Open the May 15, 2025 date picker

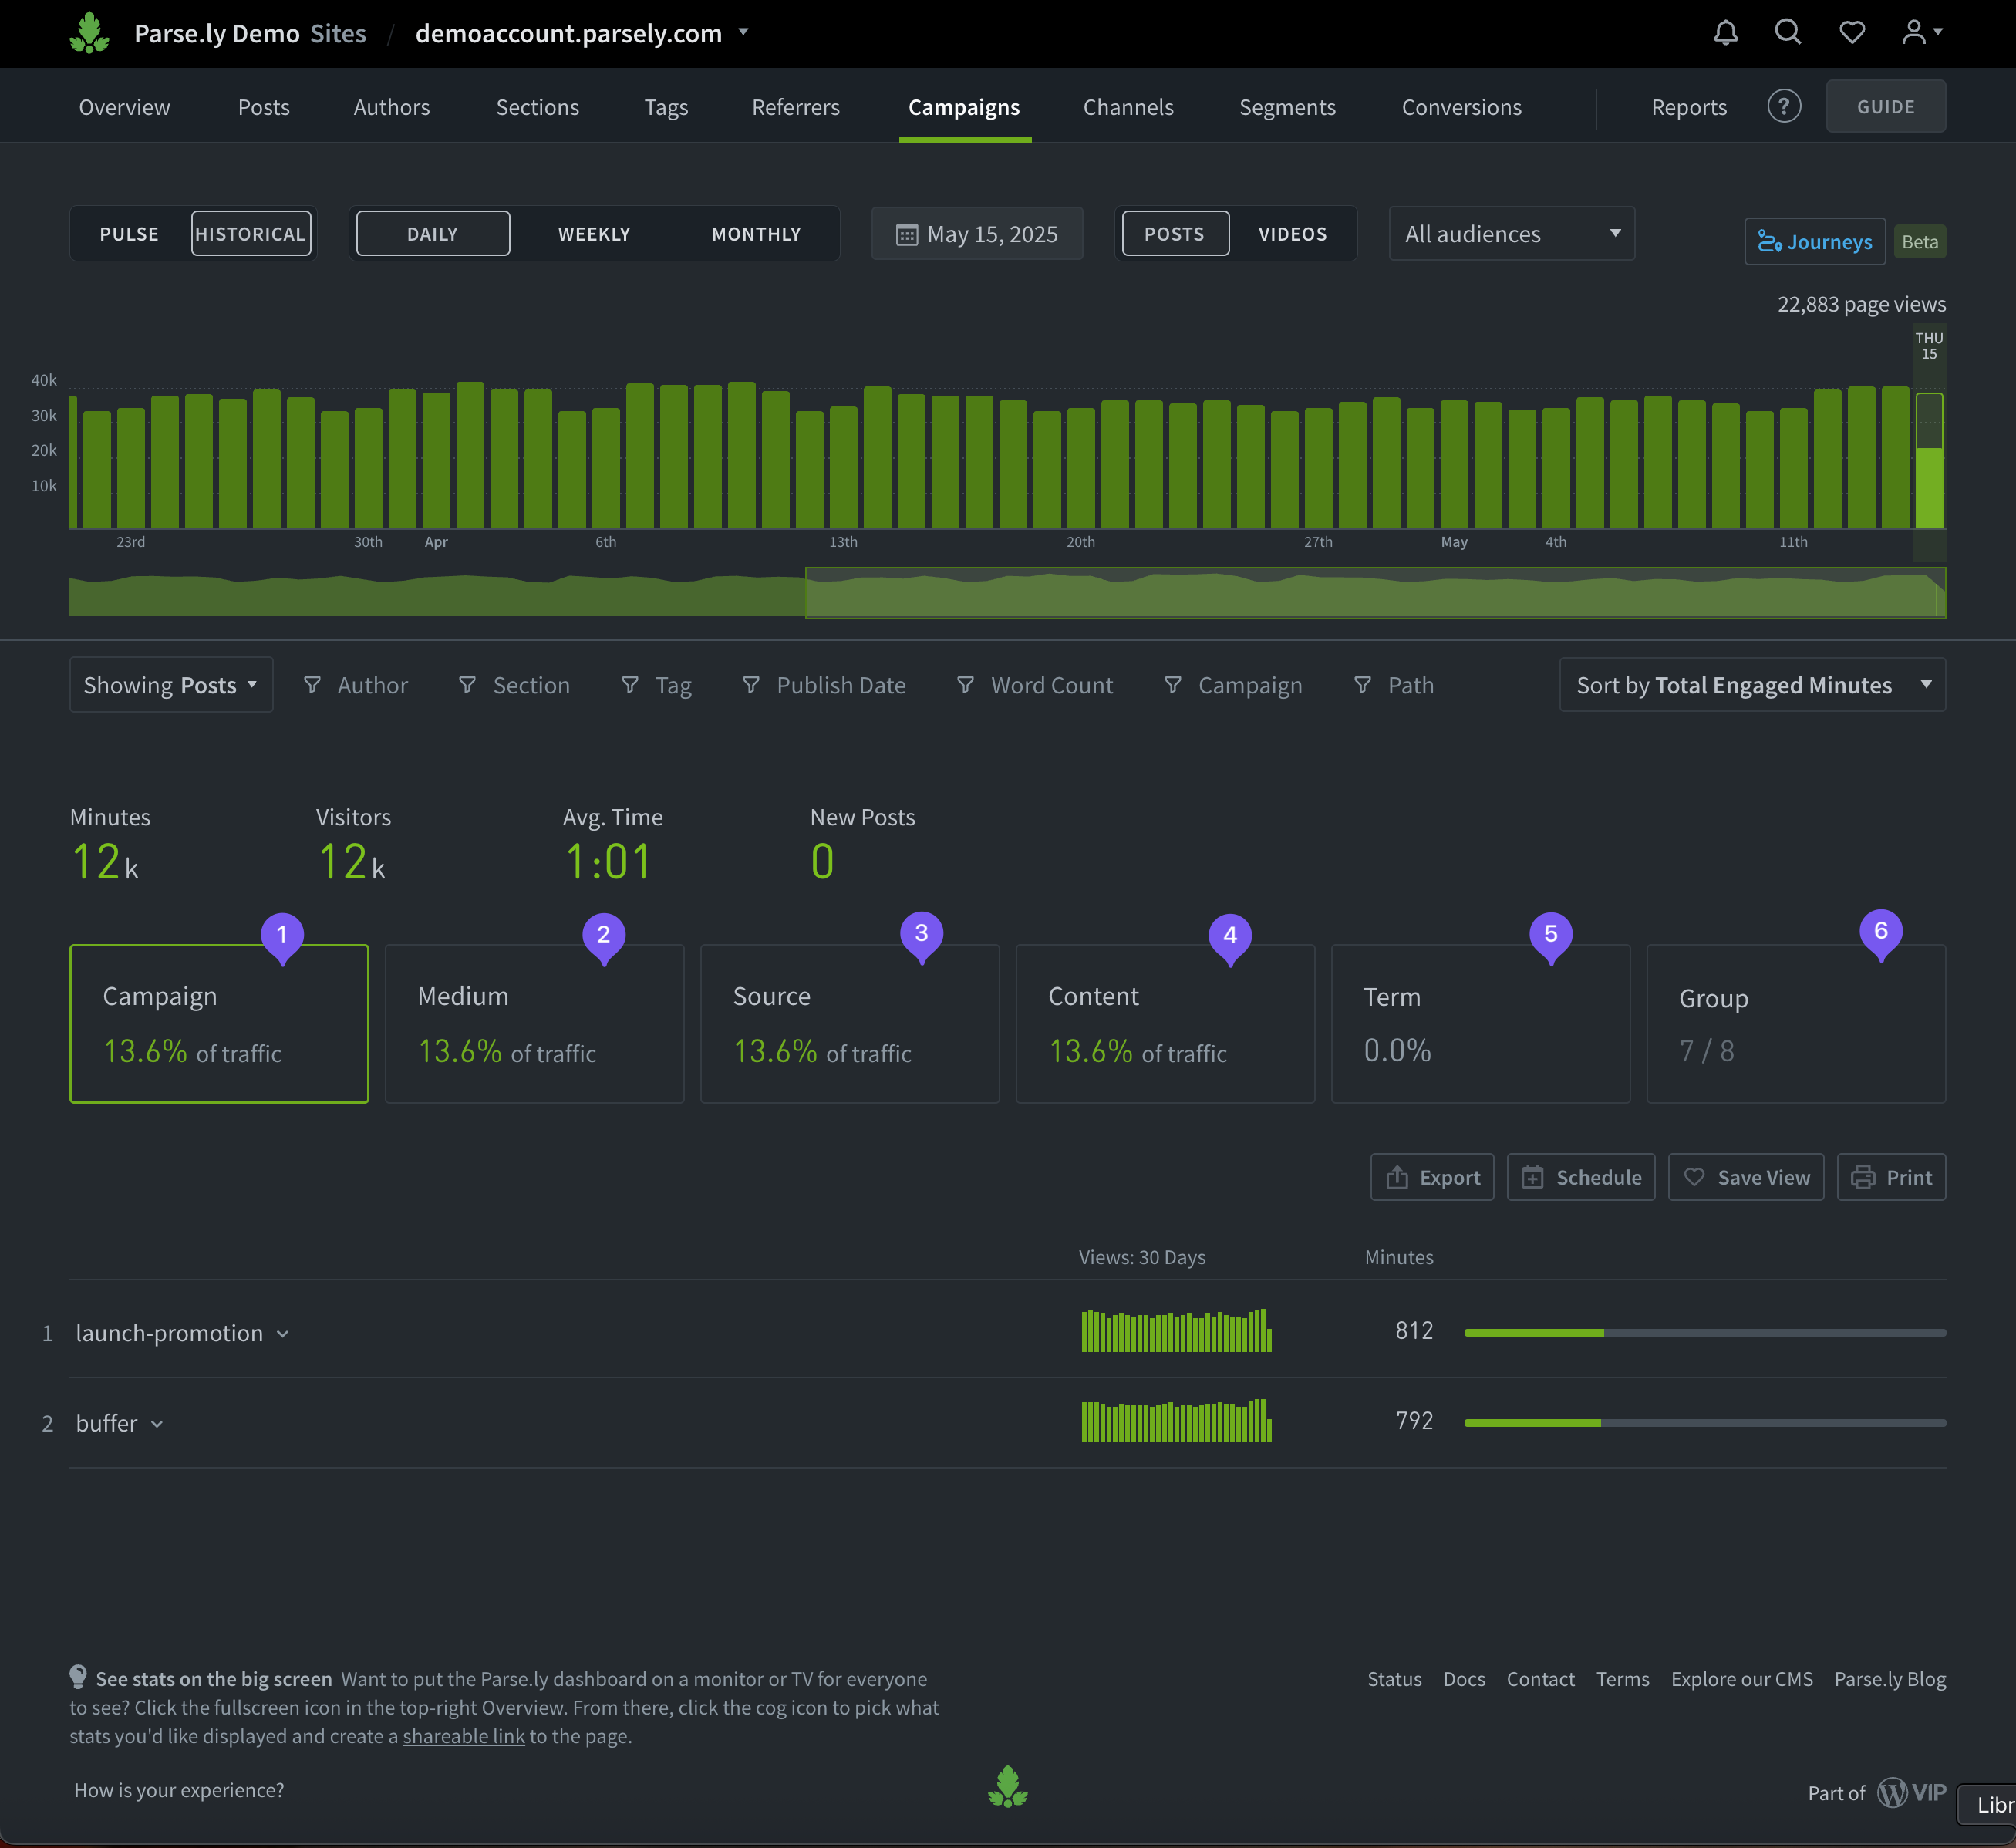tap(977, 234)
